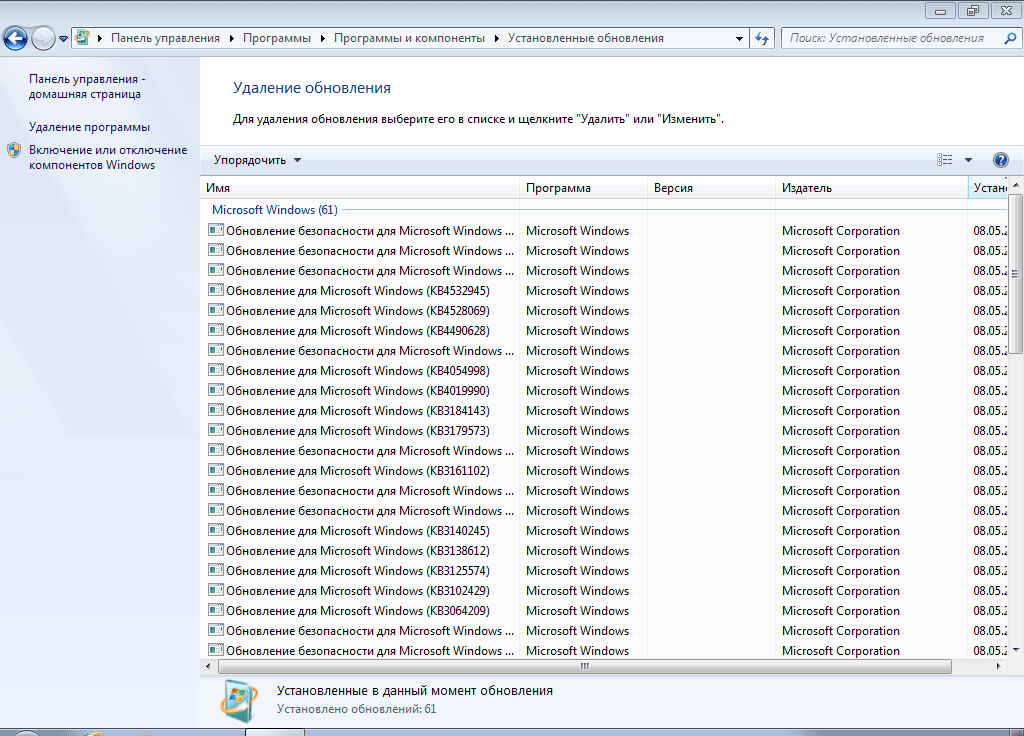Open the help question mark icon
The image size is (1024, 736).
1000,160
